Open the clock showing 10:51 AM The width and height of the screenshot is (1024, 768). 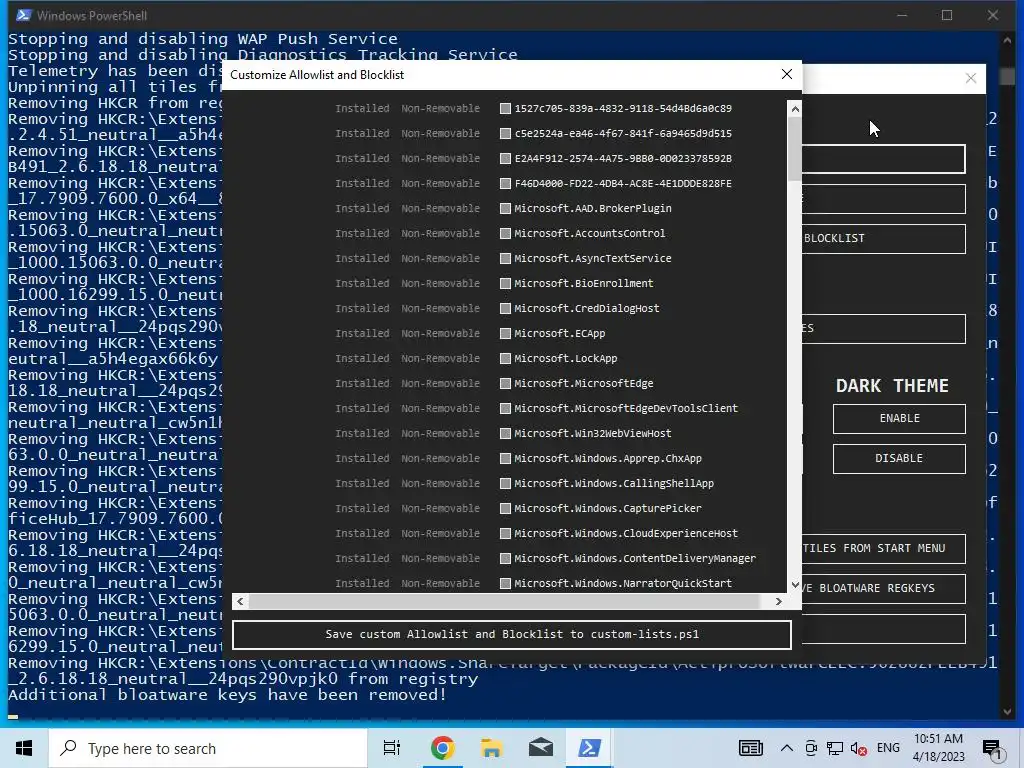coord(938,748)
